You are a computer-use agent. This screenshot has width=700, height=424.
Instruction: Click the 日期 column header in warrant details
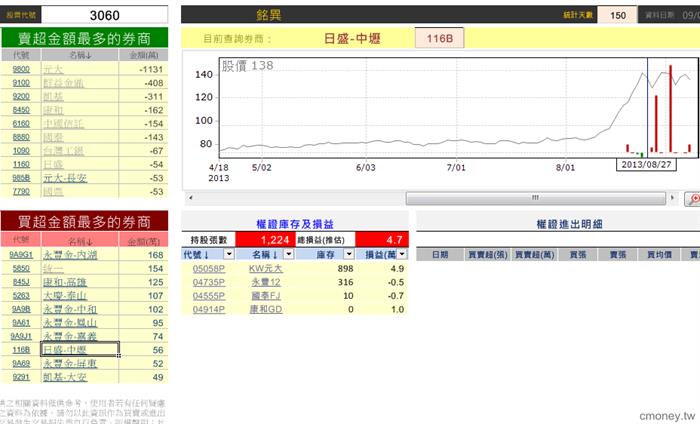tap(440, 254)
